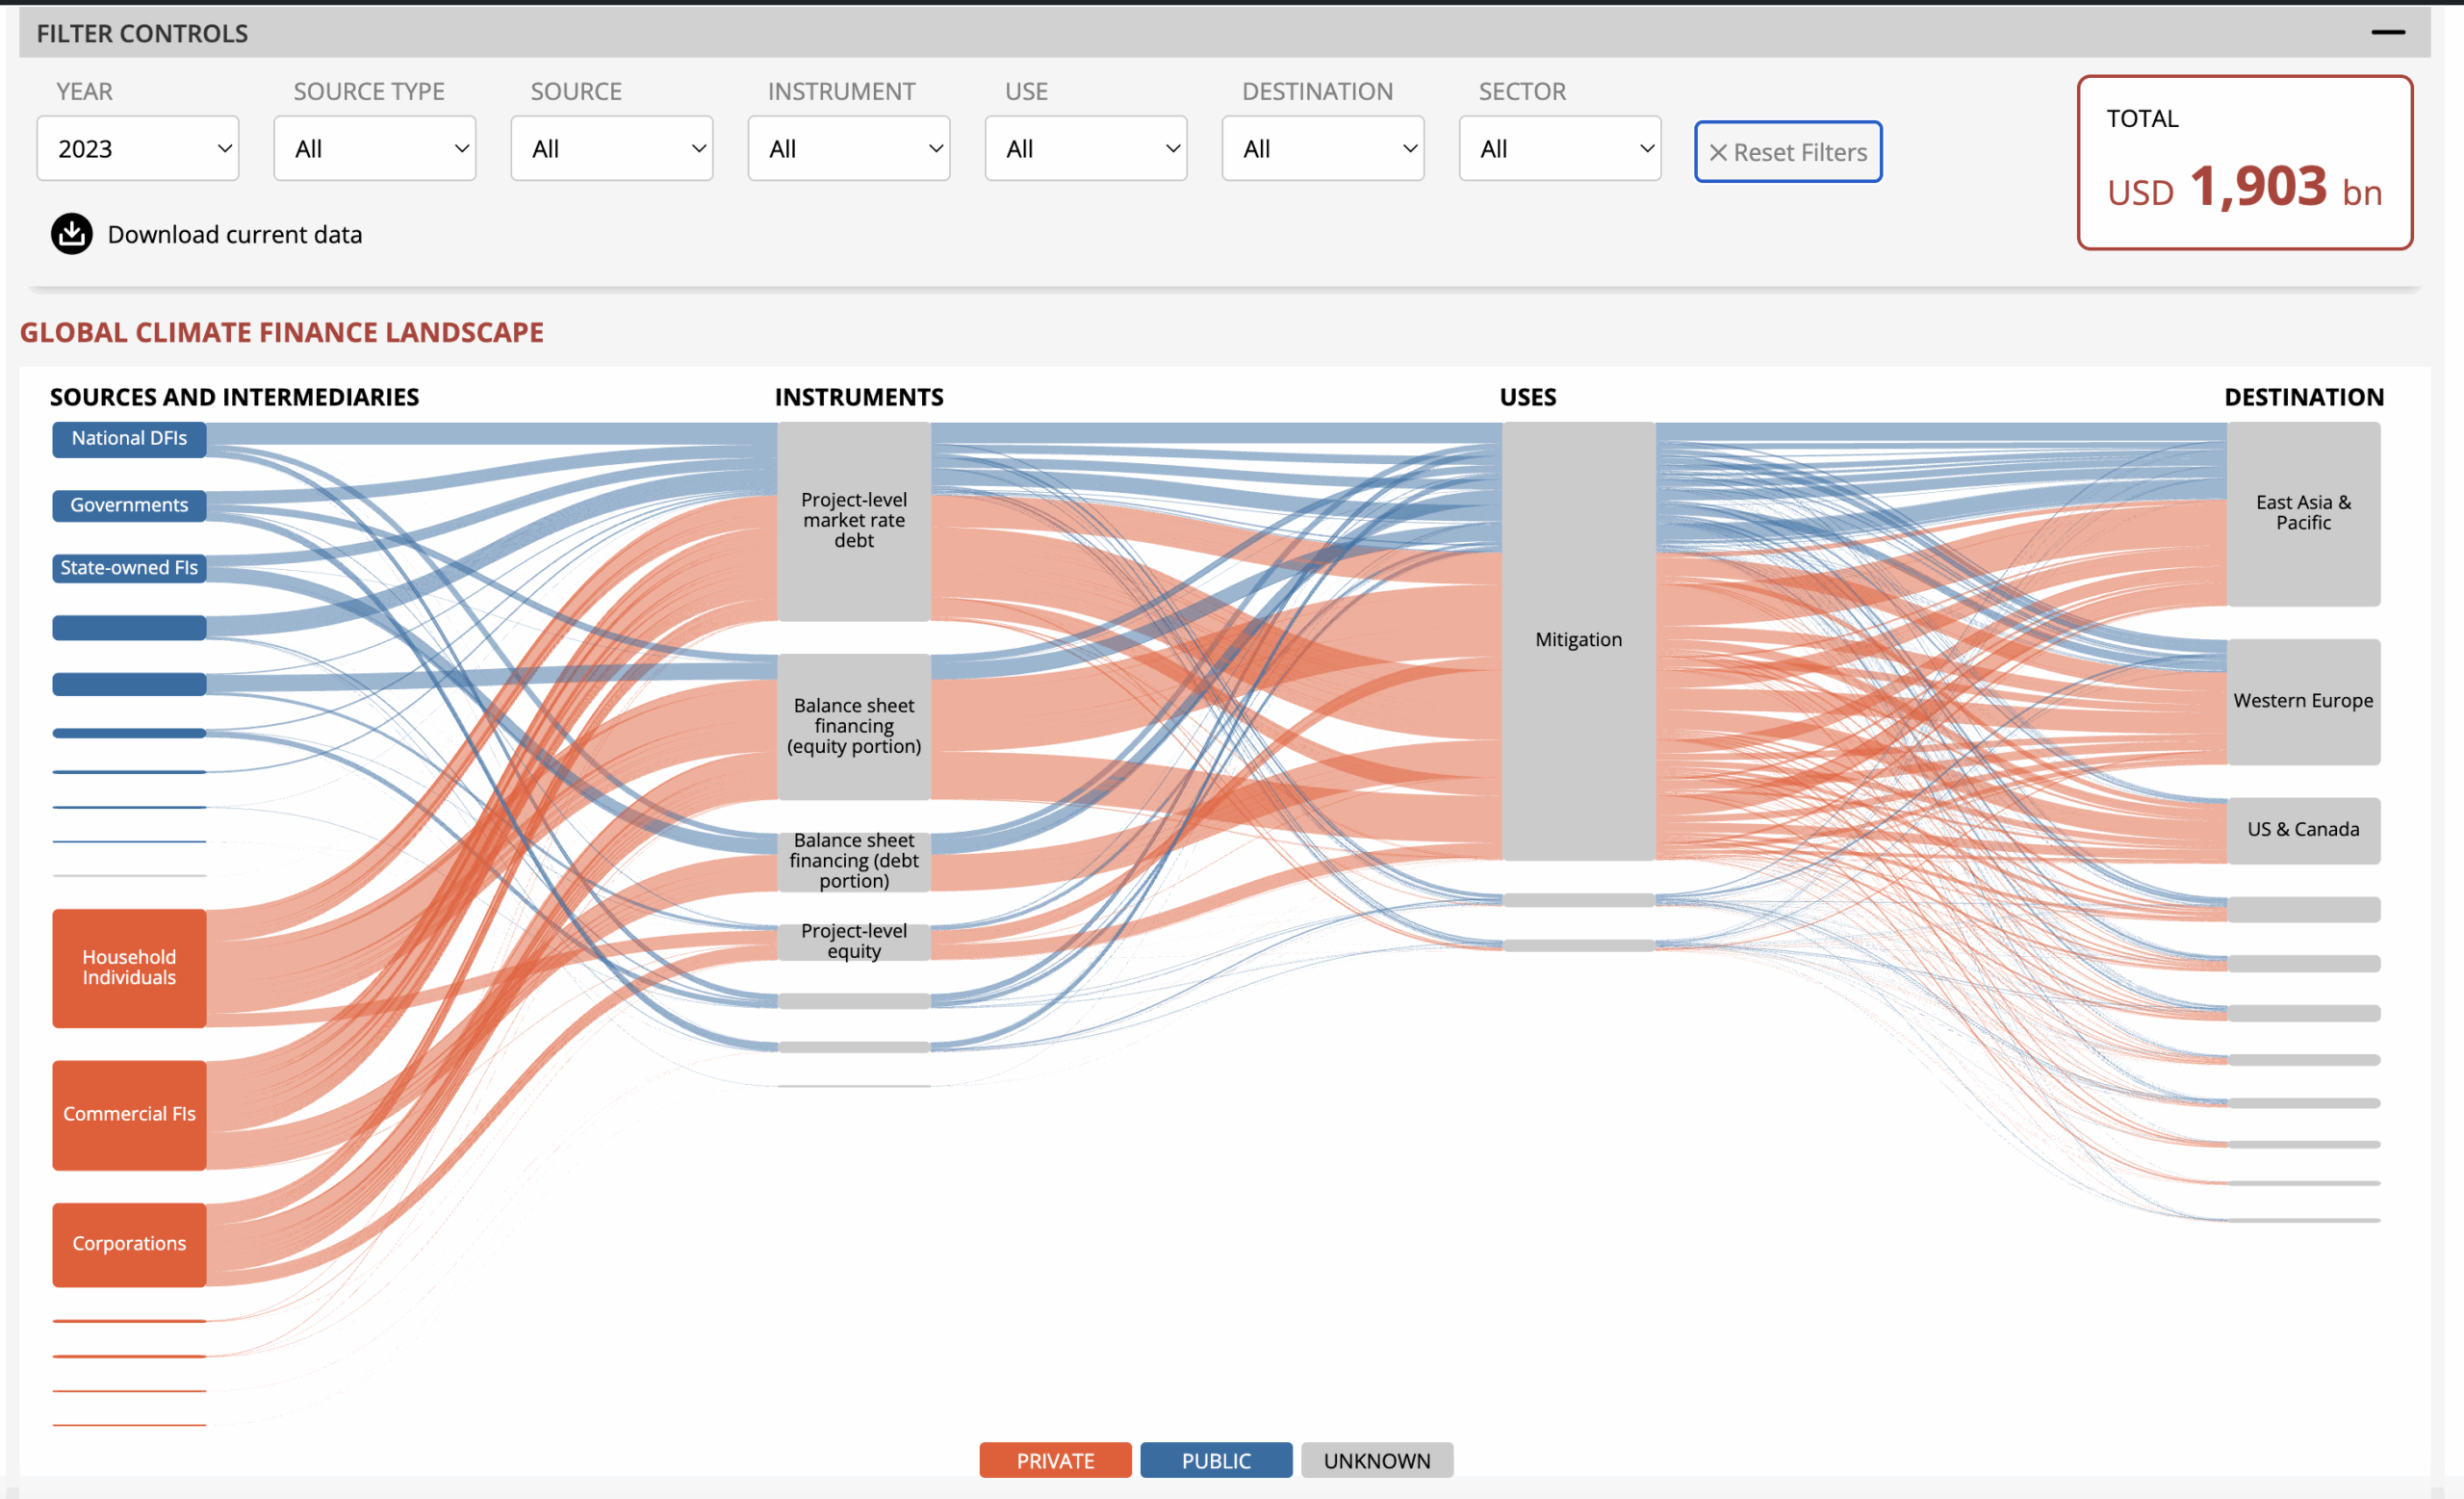Select the Western Europe destination node
This screenshot has width=2464, height=1499.
point(2303,701)
